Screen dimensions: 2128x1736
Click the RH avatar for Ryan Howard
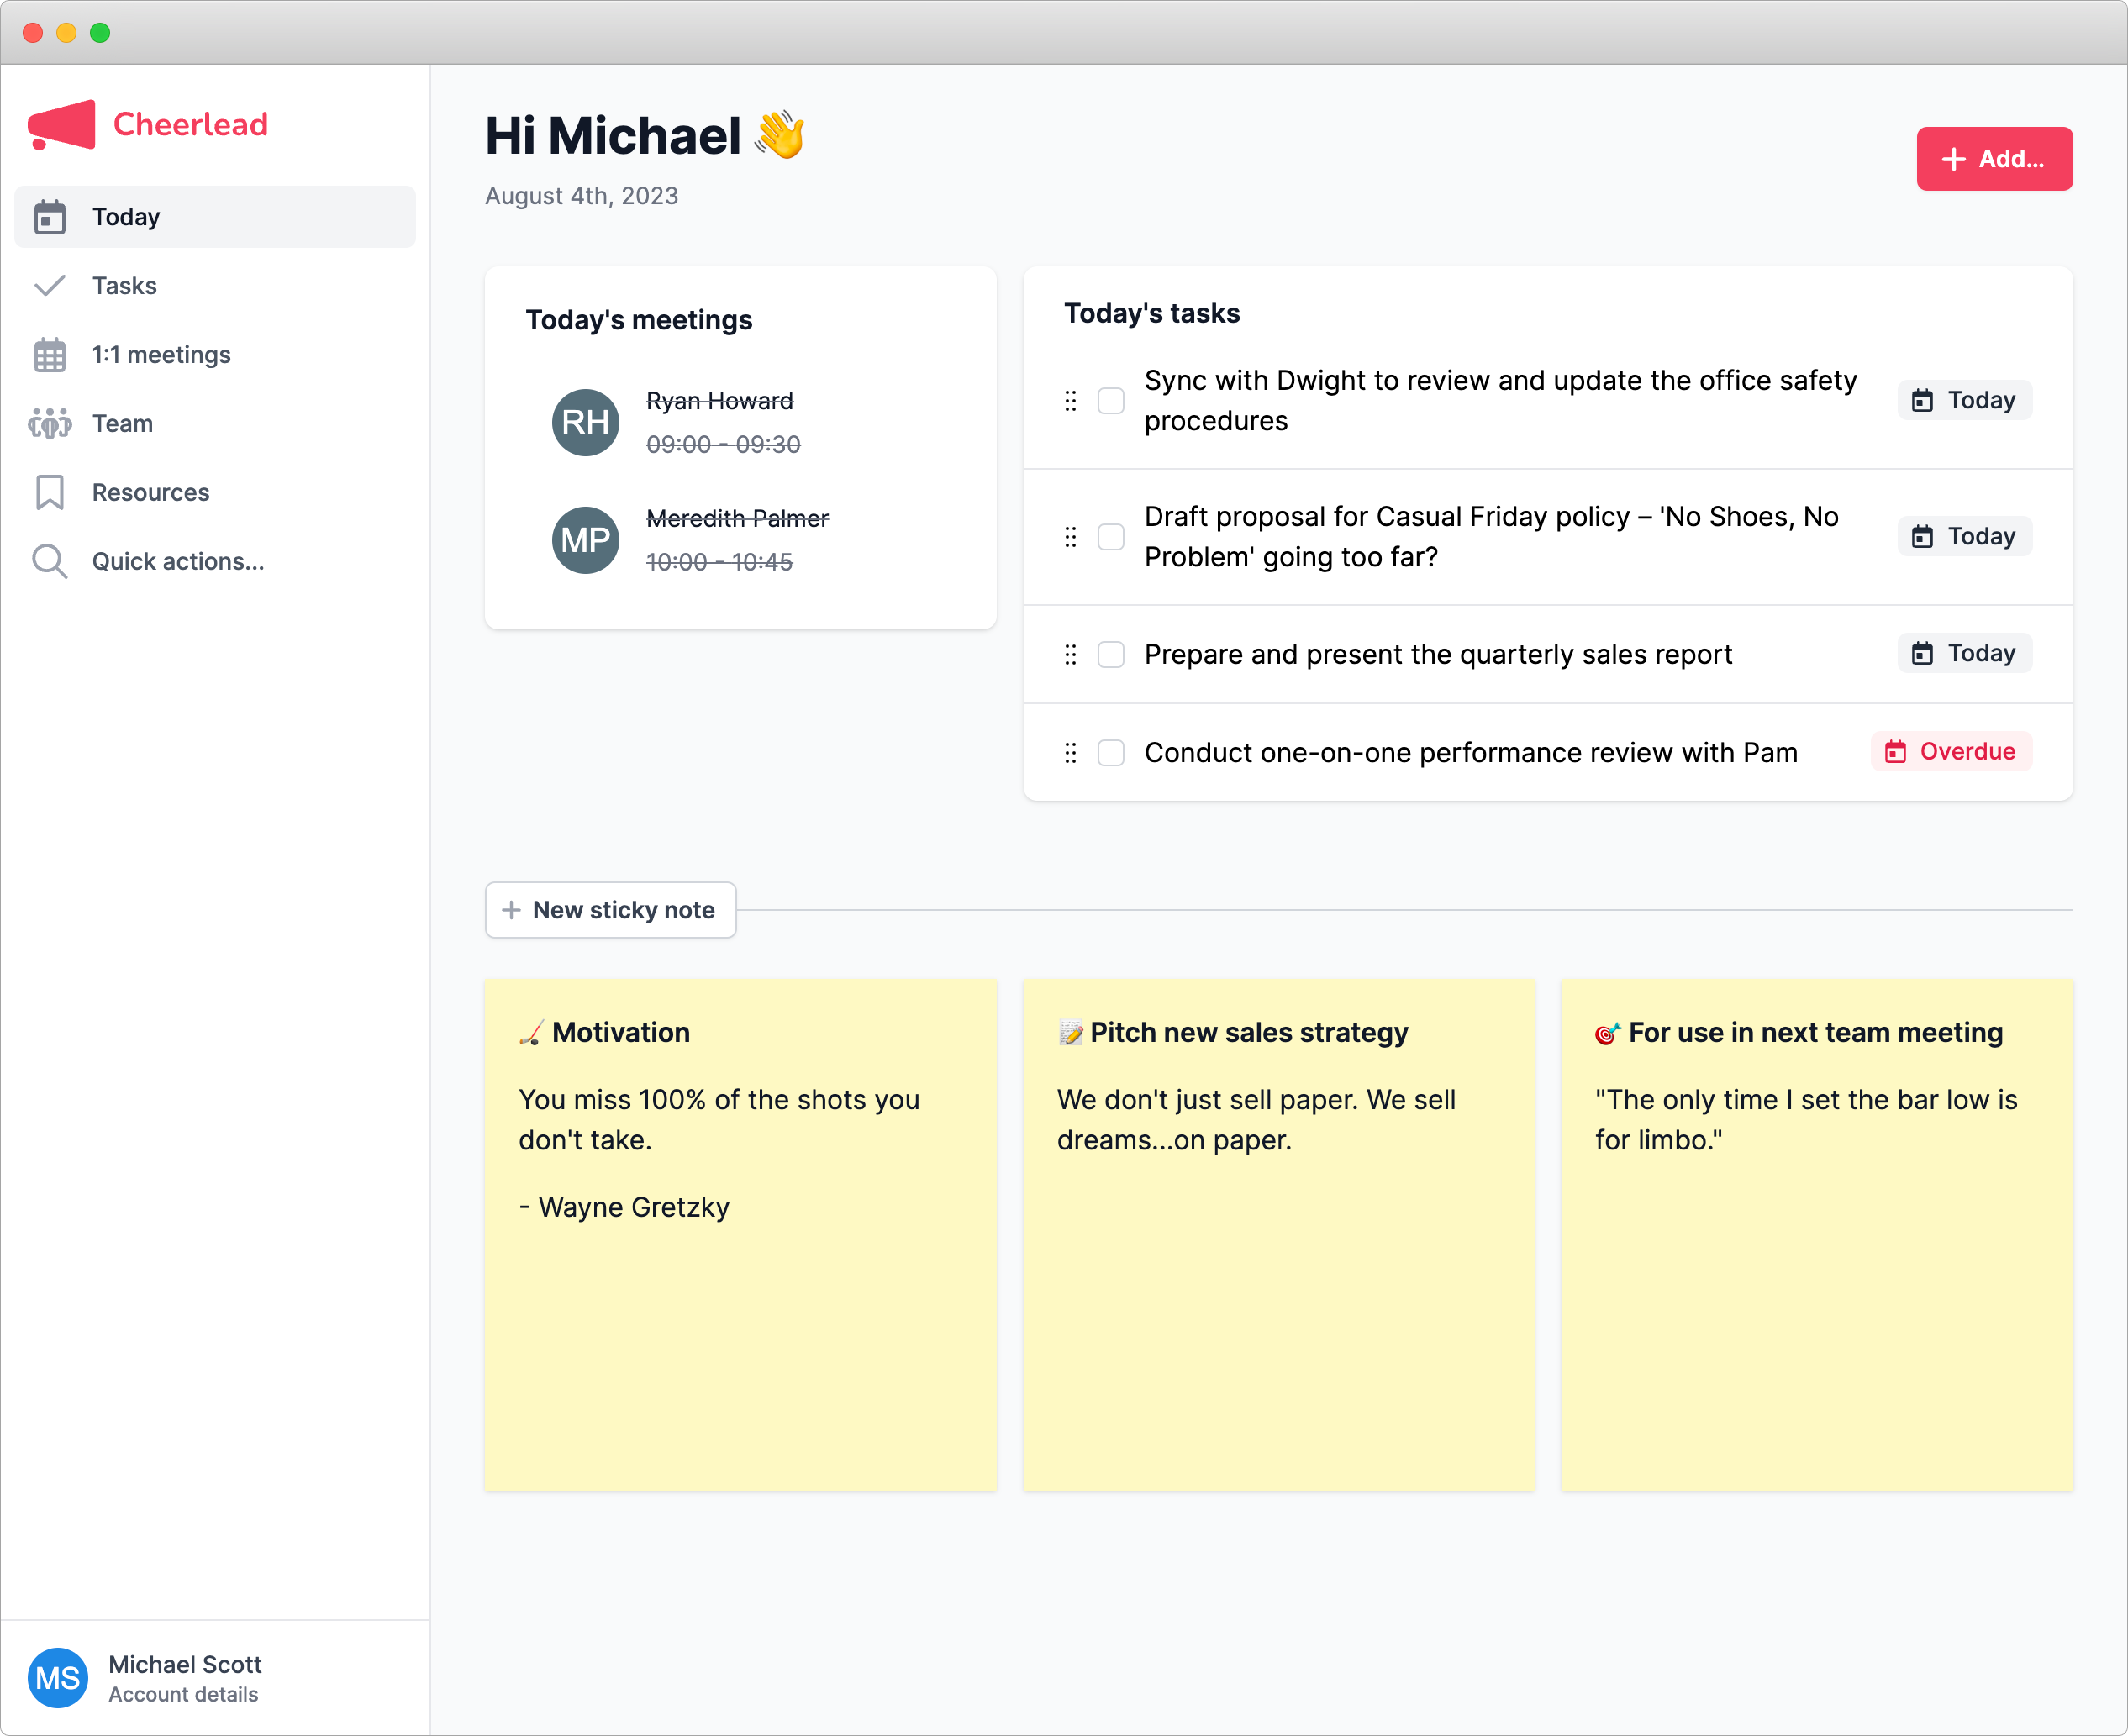[x=585, y=423]
